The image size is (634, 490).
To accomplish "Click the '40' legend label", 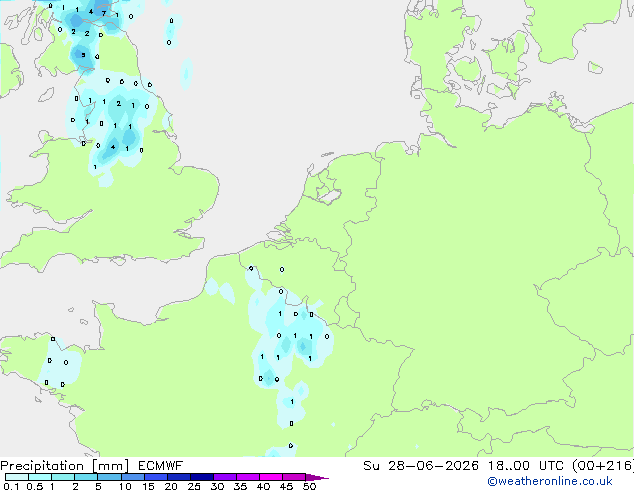I will (263, 486).
